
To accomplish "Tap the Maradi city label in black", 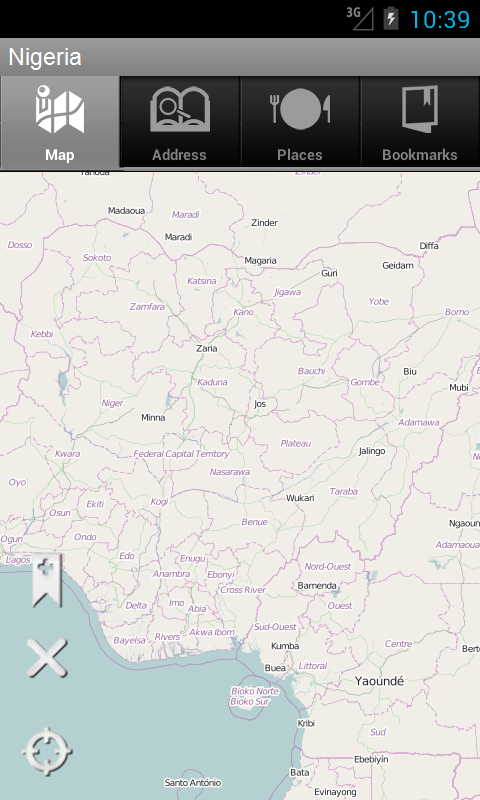I will [x=178, y=237].
